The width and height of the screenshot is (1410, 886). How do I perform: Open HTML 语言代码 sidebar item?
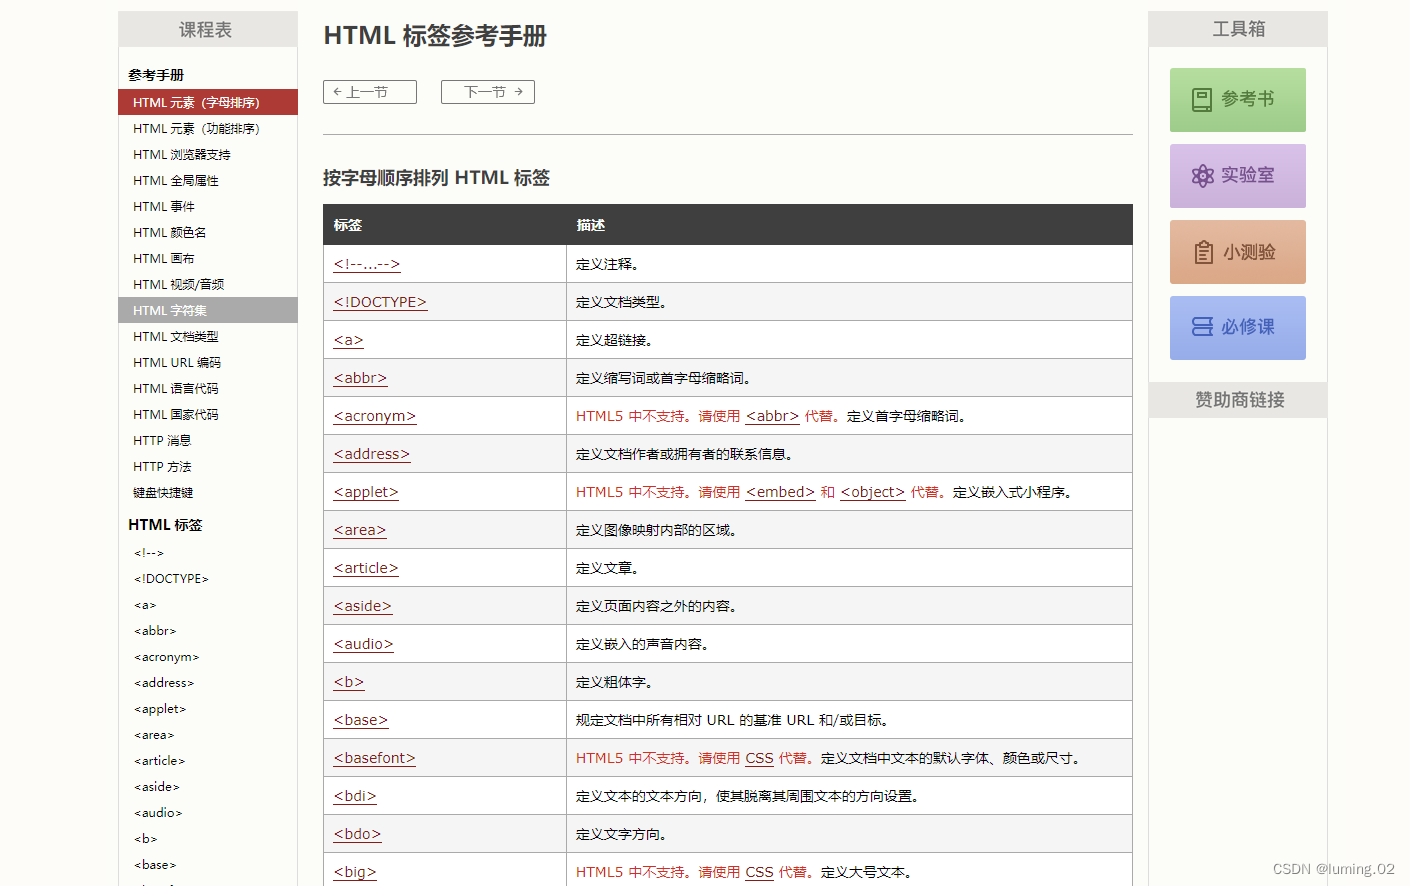click(208, 388)
